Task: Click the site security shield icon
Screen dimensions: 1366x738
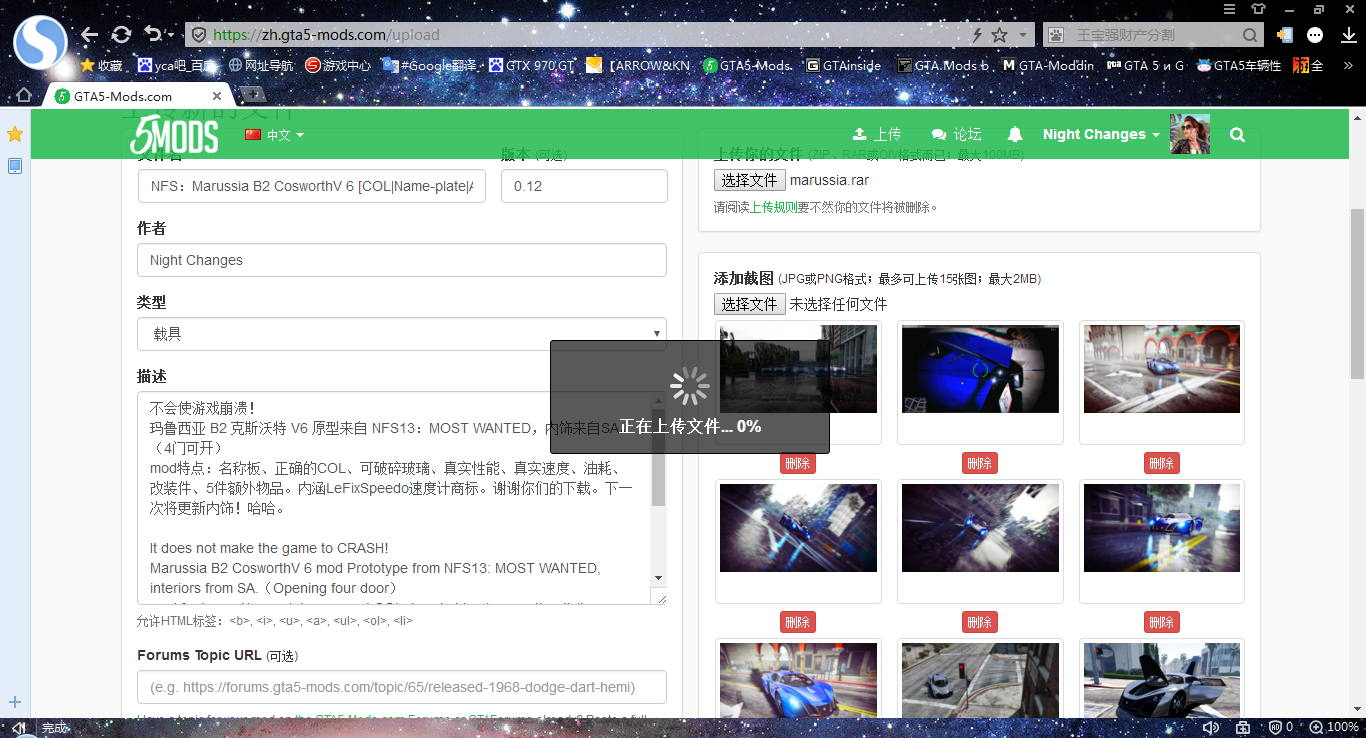Action: click(x=199, y=35)
